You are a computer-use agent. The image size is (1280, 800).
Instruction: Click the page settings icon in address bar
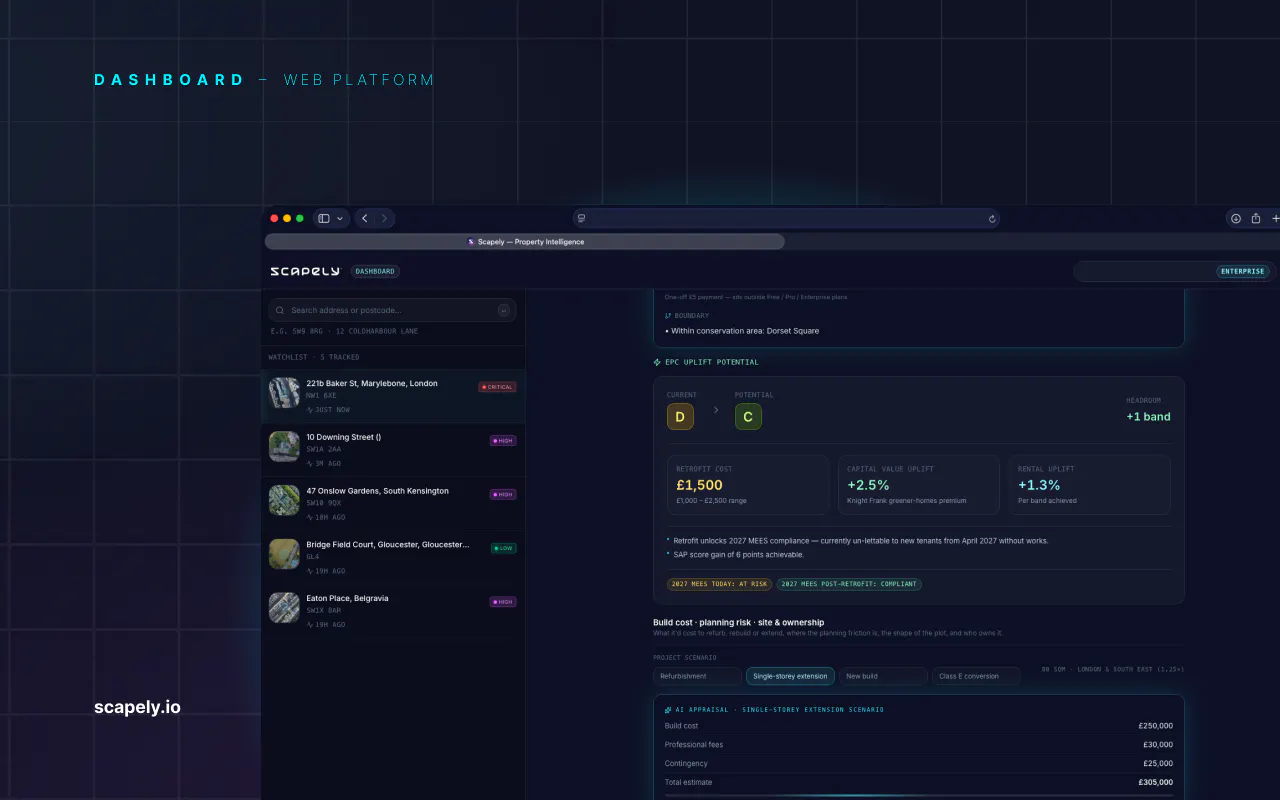coord(582,218)
